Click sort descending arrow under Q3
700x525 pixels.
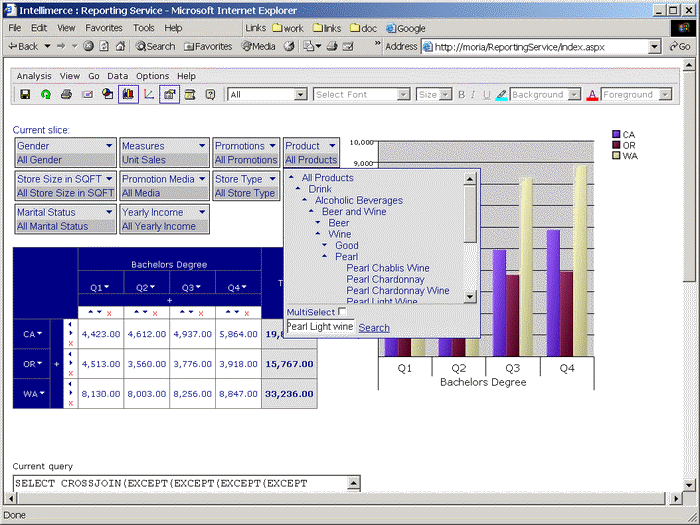pyautogui.click(x=192, y=312)
